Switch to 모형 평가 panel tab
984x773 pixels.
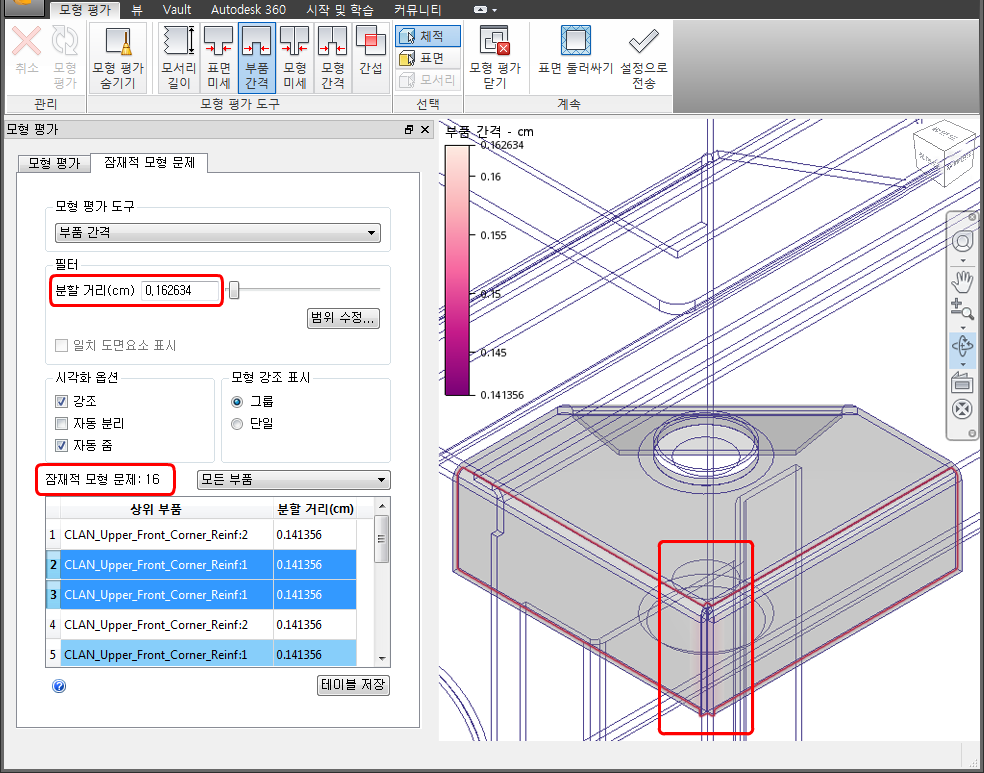point(54,164)
